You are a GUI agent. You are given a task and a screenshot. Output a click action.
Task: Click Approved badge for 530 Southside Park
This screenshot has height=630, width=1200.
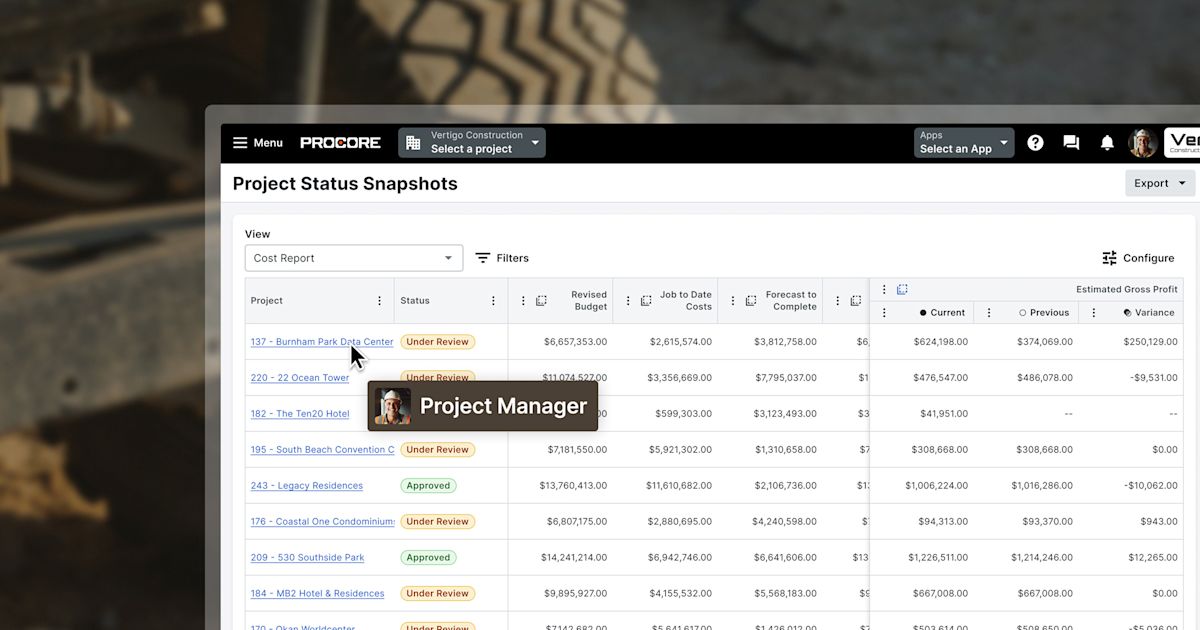[x=428, y=558]
